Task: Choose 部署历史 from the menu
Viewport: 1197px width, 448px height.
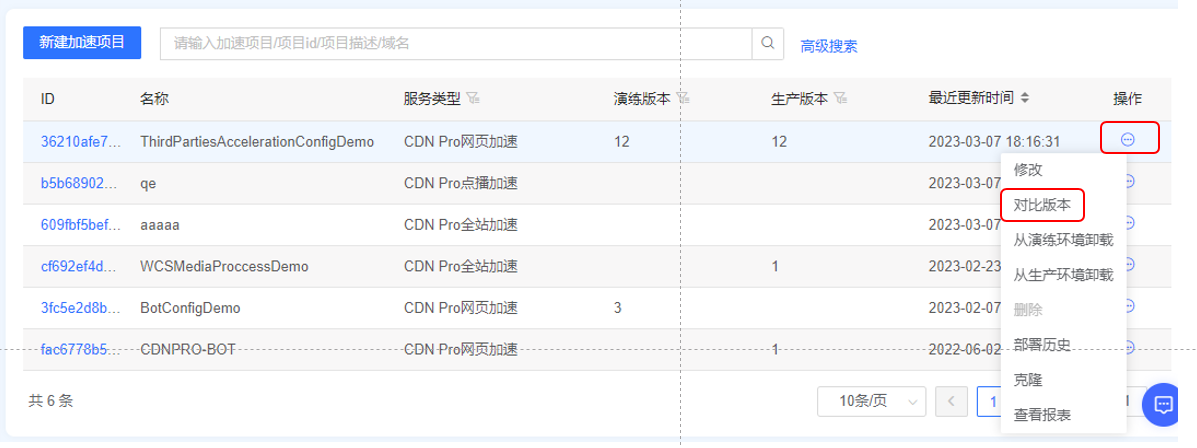Action: (x=1042, y=344)
